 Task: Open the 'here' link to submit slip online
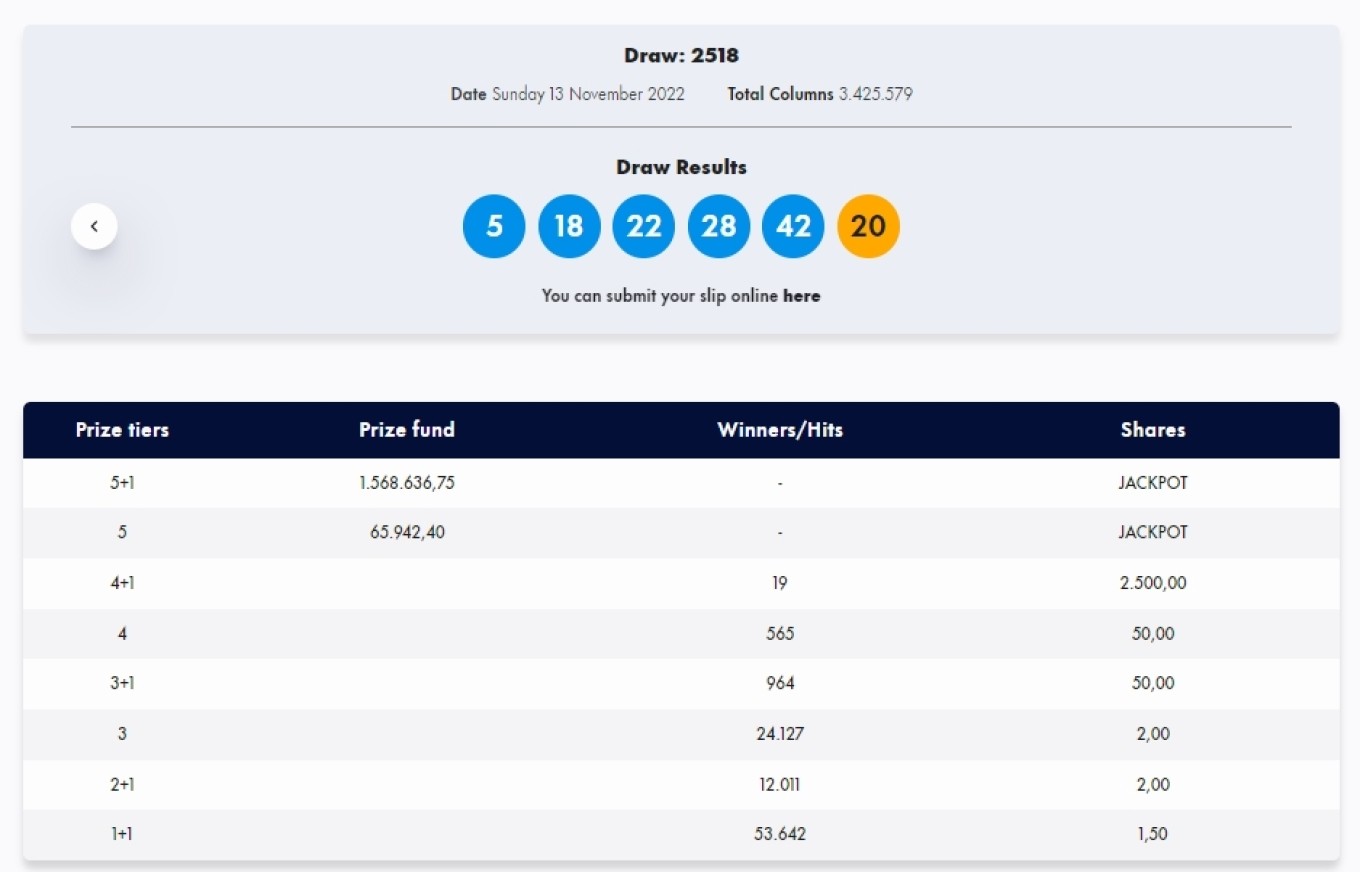click(x=801, y=296)
